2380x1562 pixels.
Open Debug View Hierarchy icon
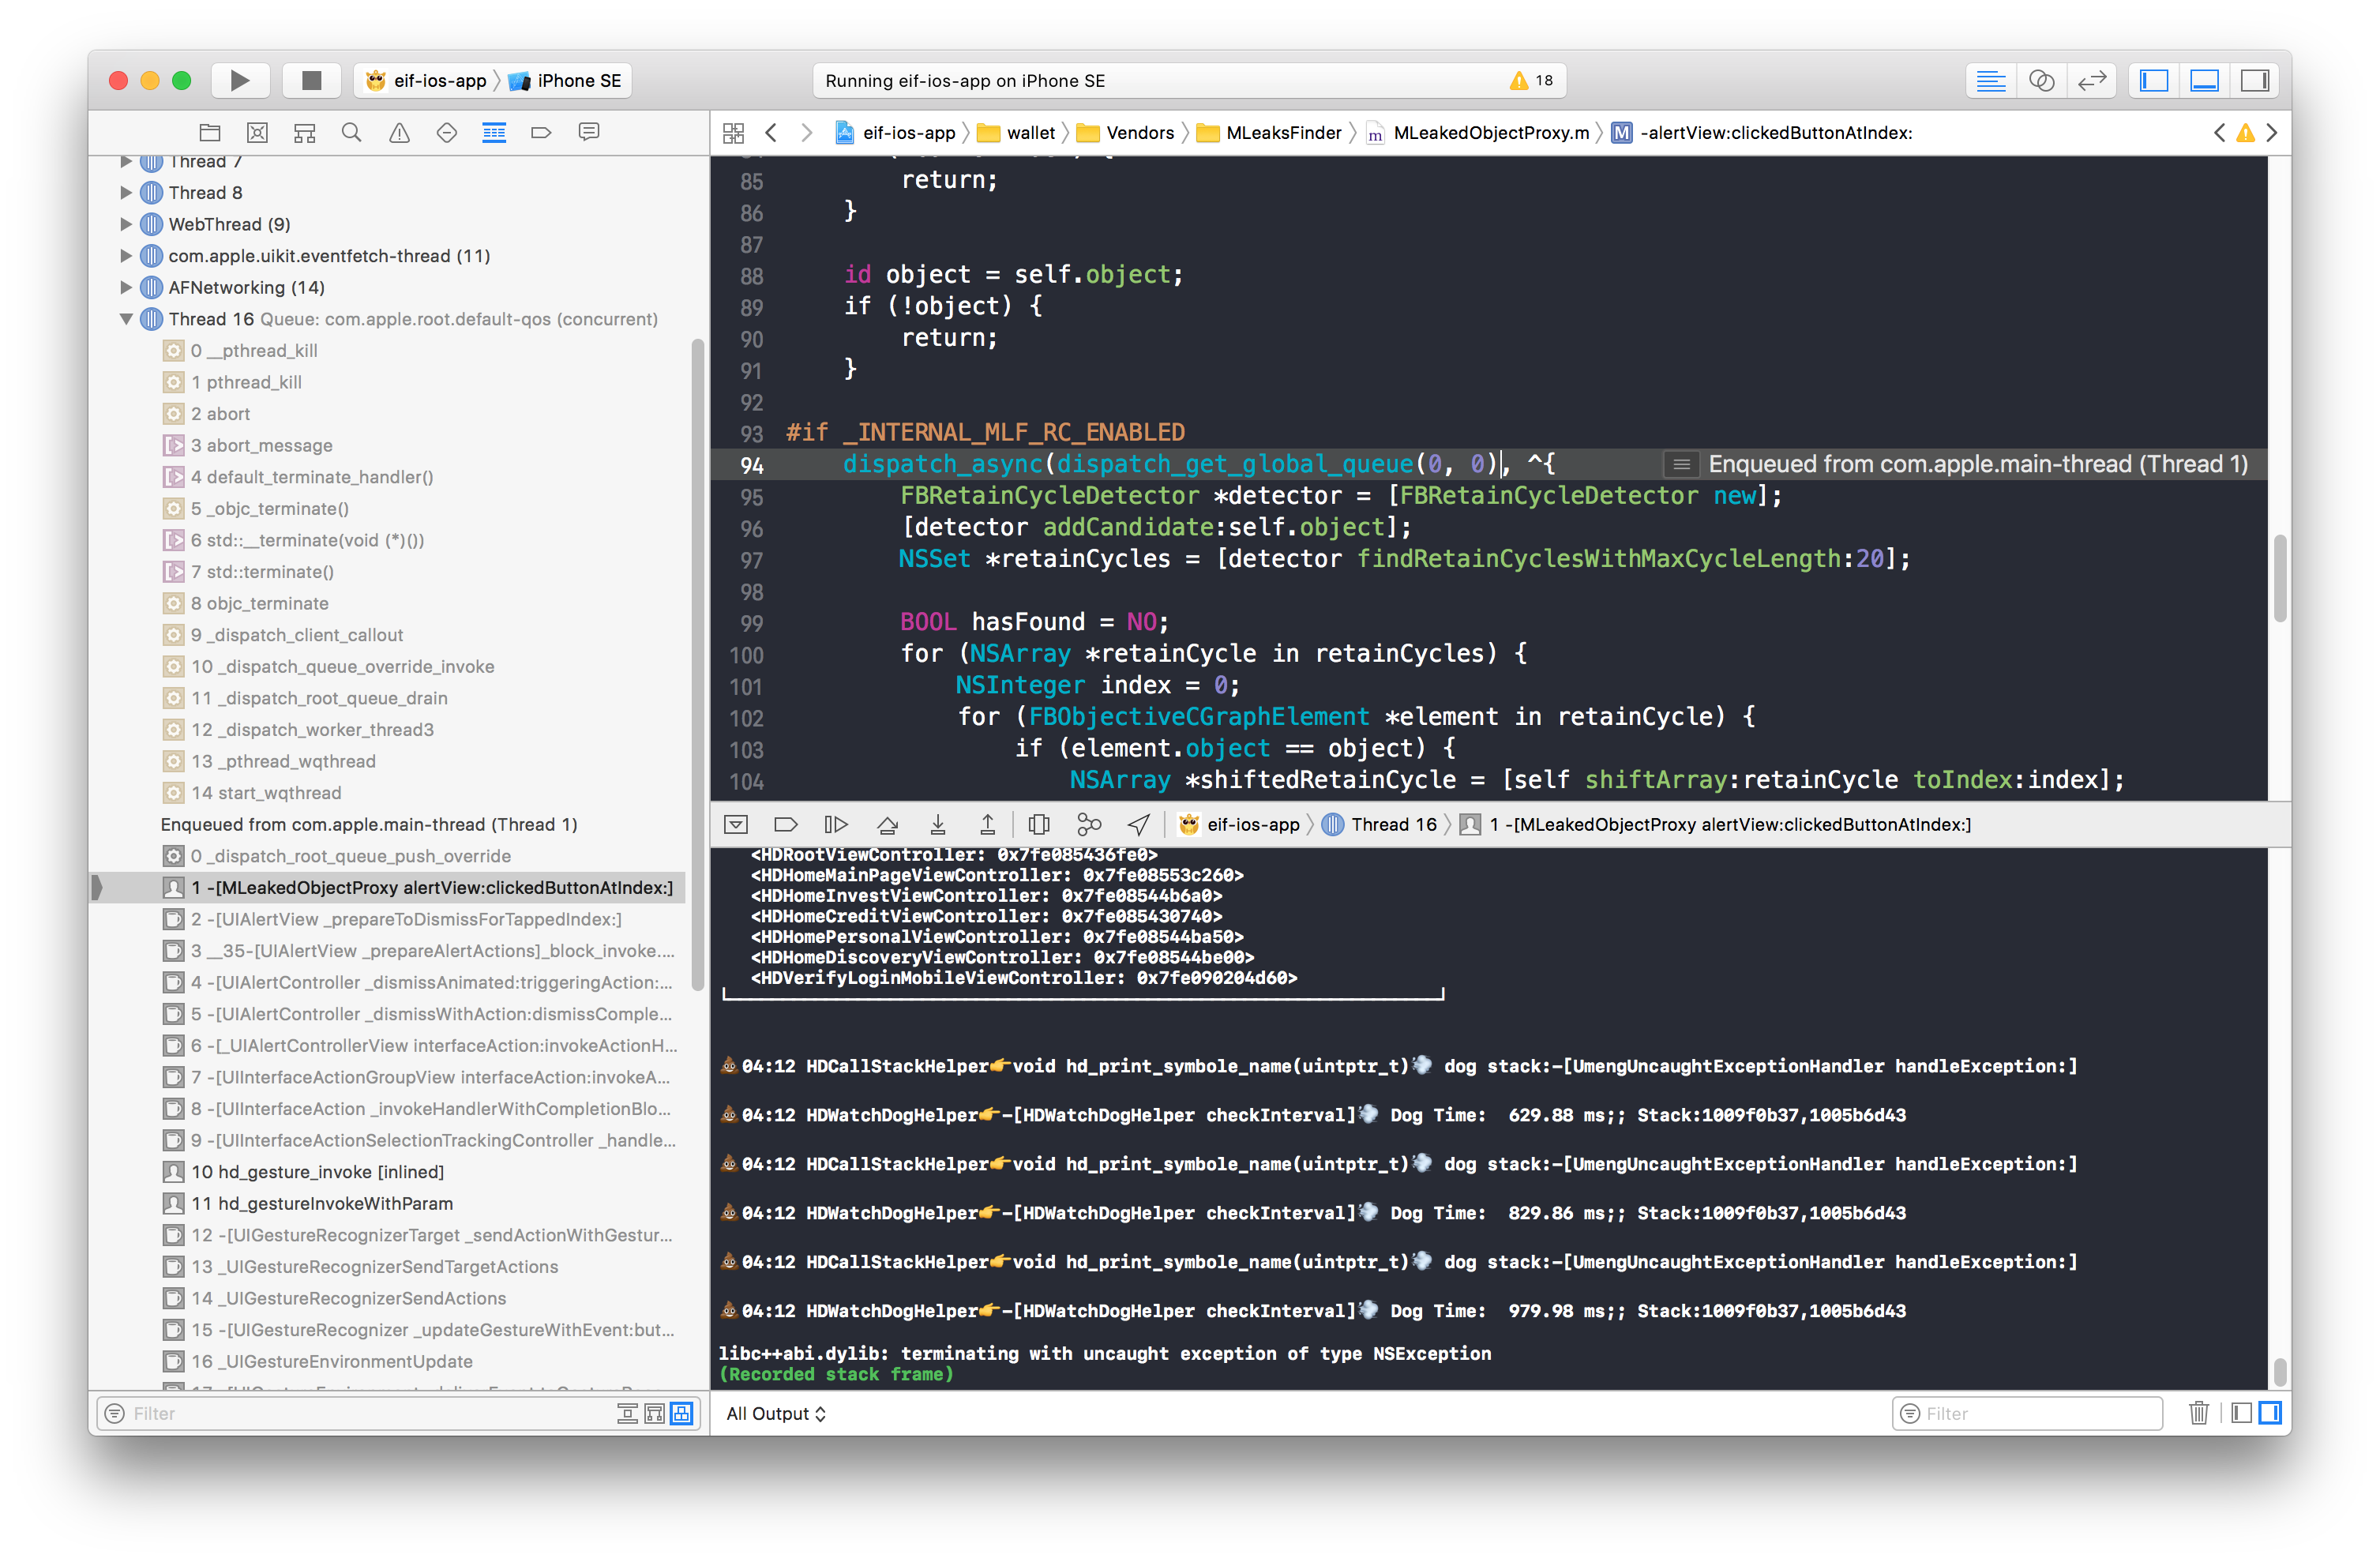1039,824
